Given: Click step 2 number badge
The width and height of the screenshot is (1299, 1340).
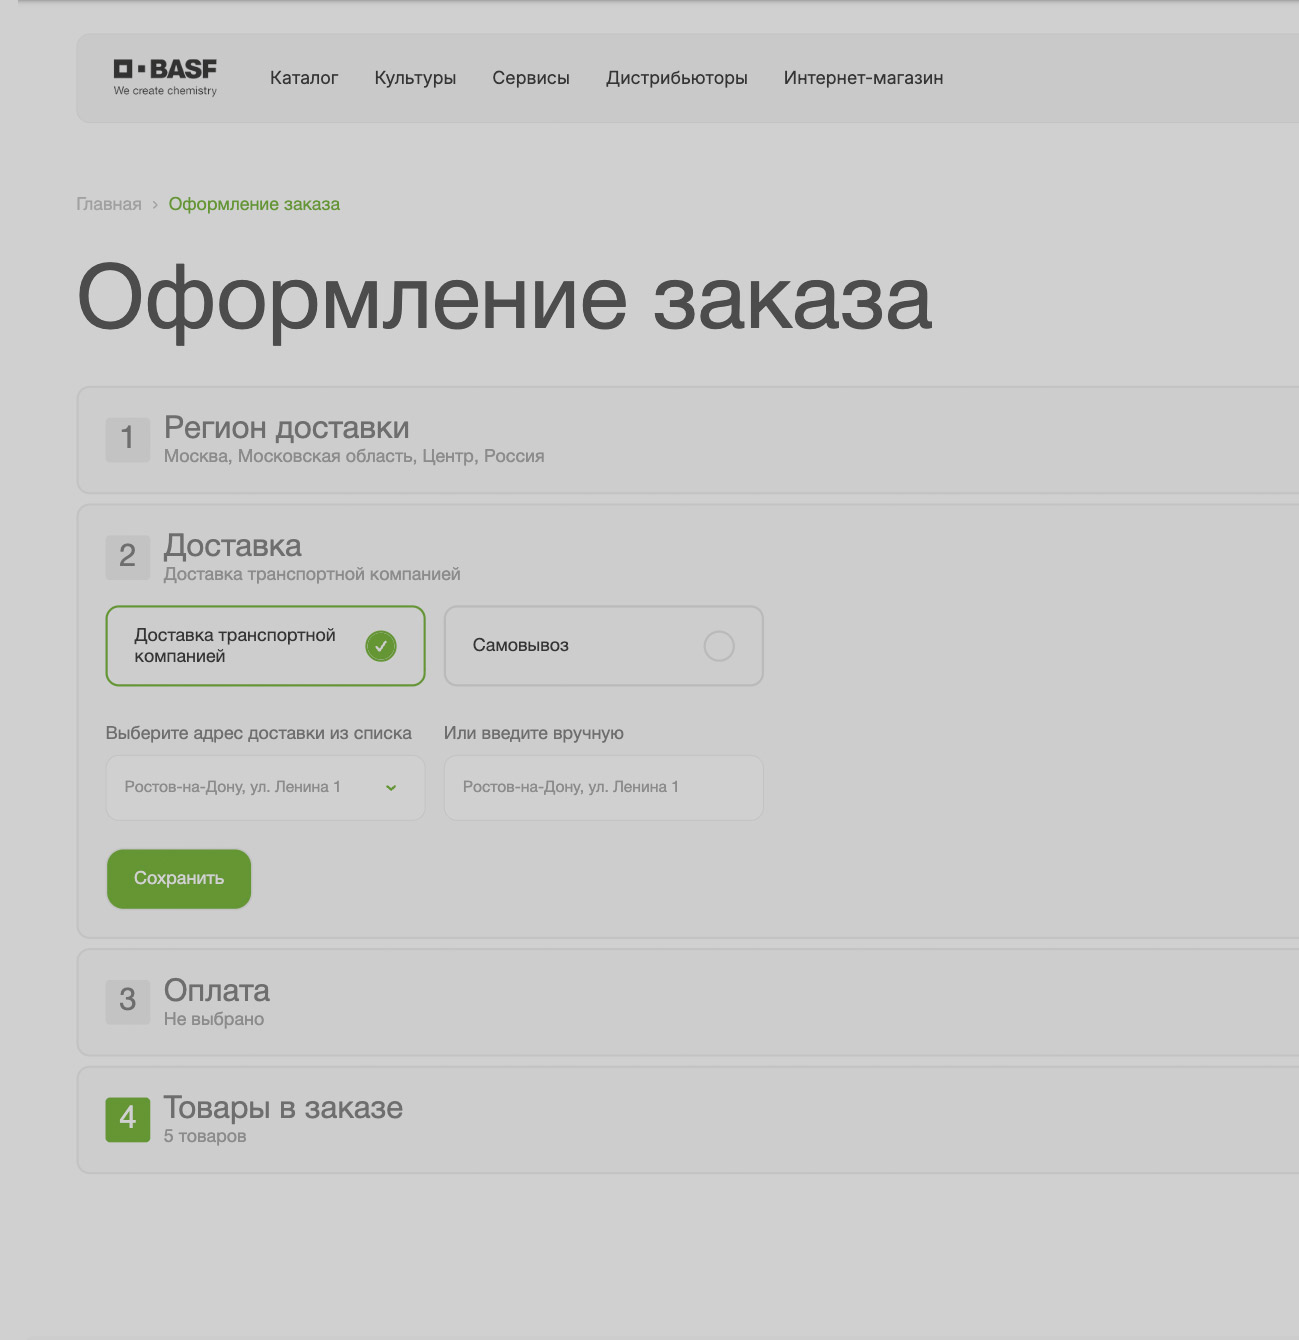Looking at the screenshot, I should [x=127, y=557].
